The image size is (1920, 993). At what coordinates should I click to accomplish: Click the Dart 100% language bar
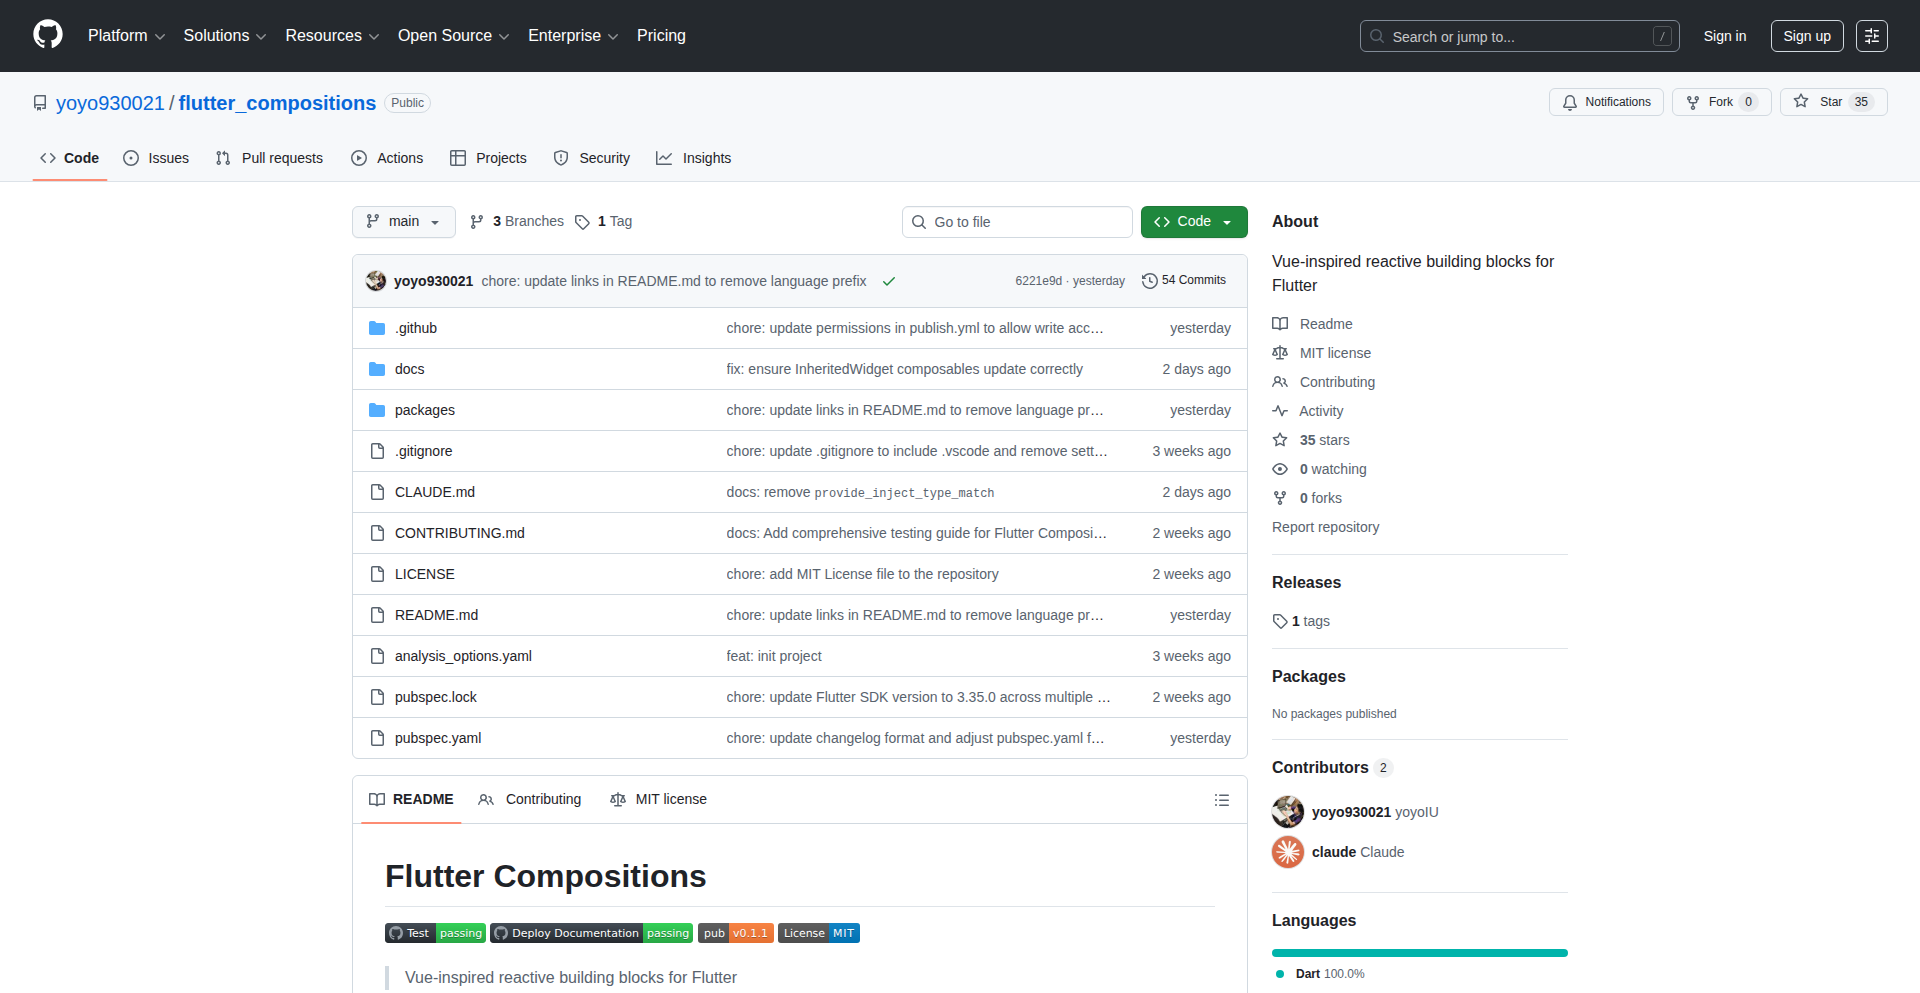(x=1418, y=952)
